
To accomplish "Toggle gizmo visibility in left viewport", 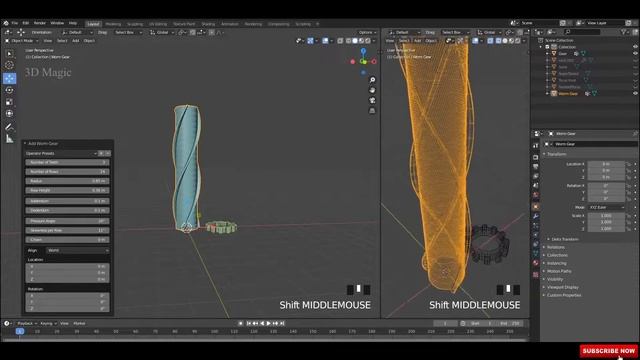I will [x=311, y=41].
